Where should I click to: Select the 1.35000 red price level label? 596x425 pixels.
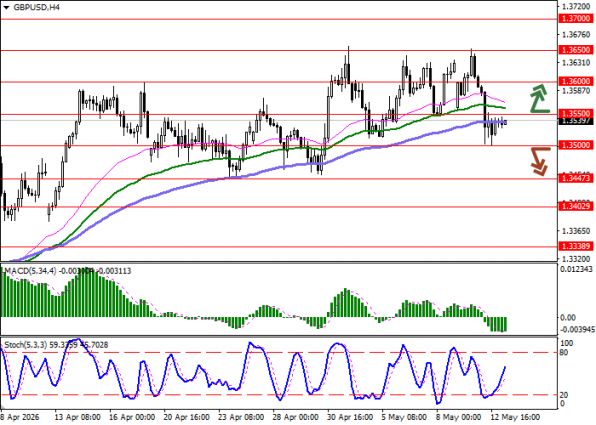tap(575, 145)
